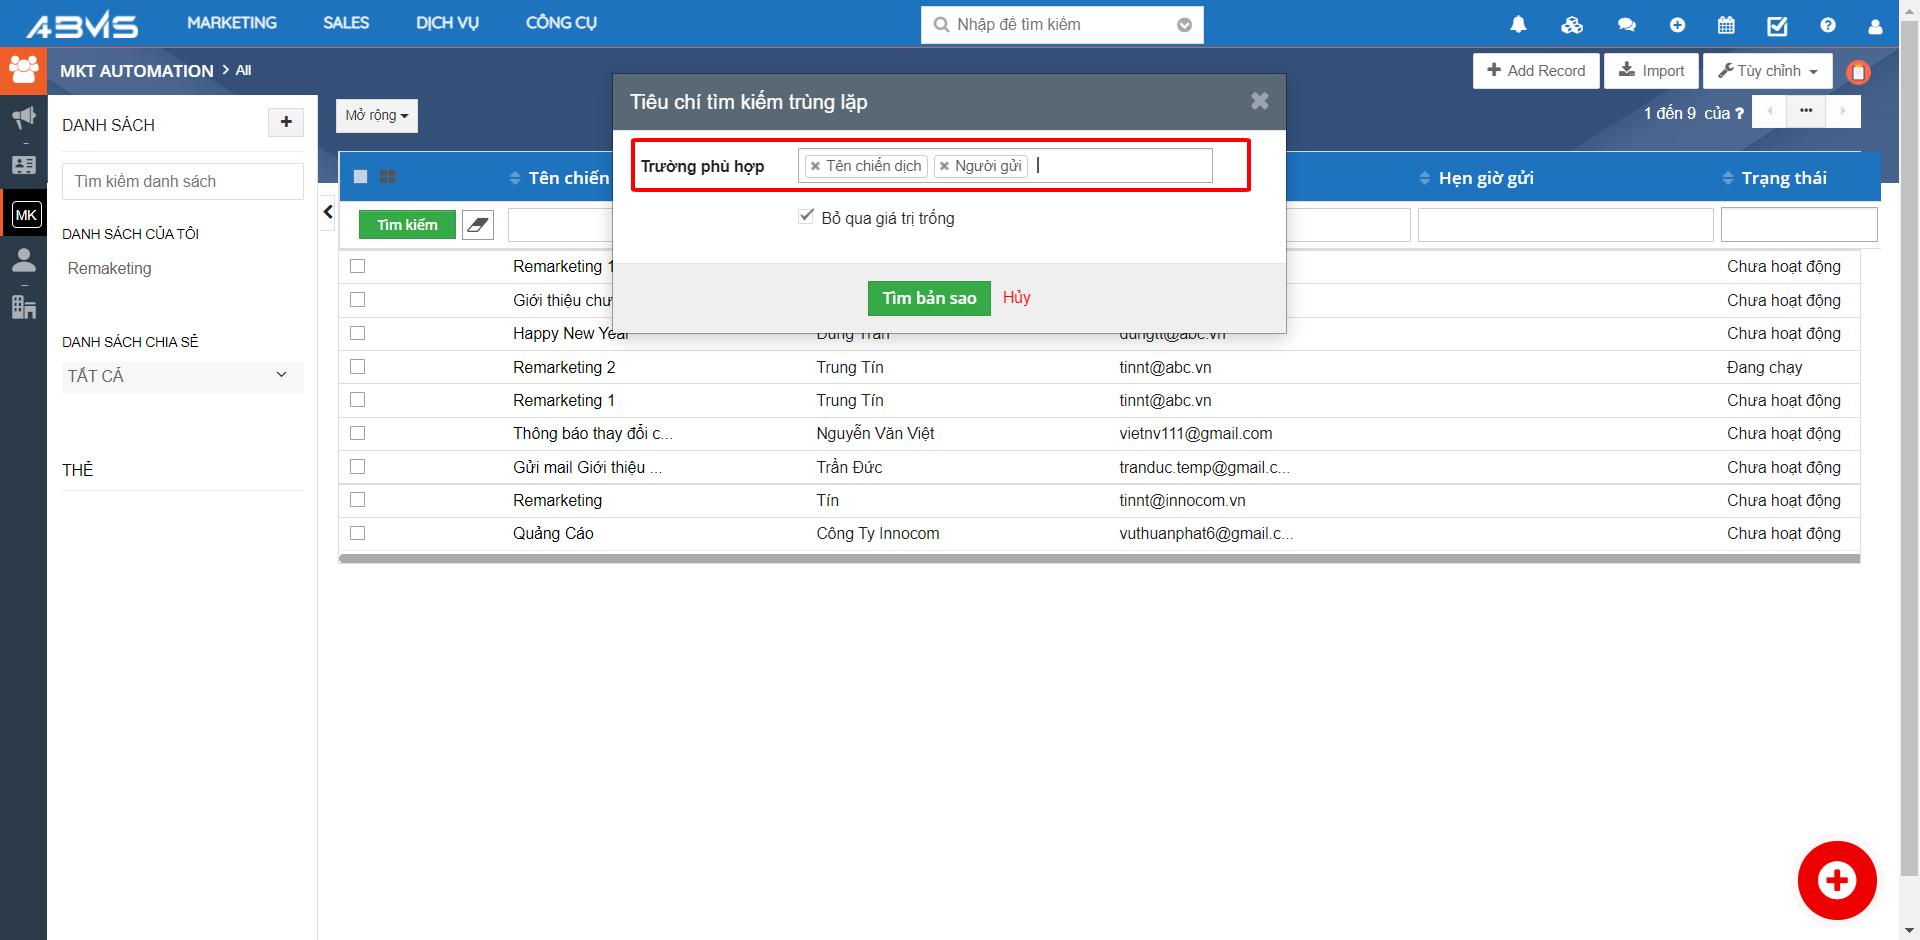Expand the TẤT CẢ shared list dropdown
Image resolution: width=1920 pixels, height=940 pixels.
(182, 376)
